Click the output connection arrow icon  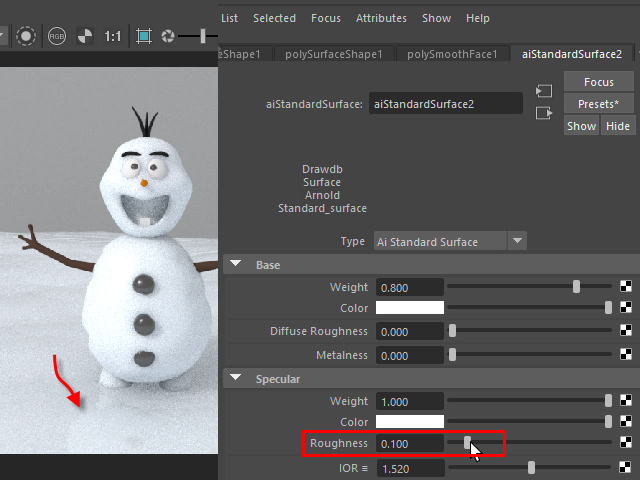click(544, 113)
